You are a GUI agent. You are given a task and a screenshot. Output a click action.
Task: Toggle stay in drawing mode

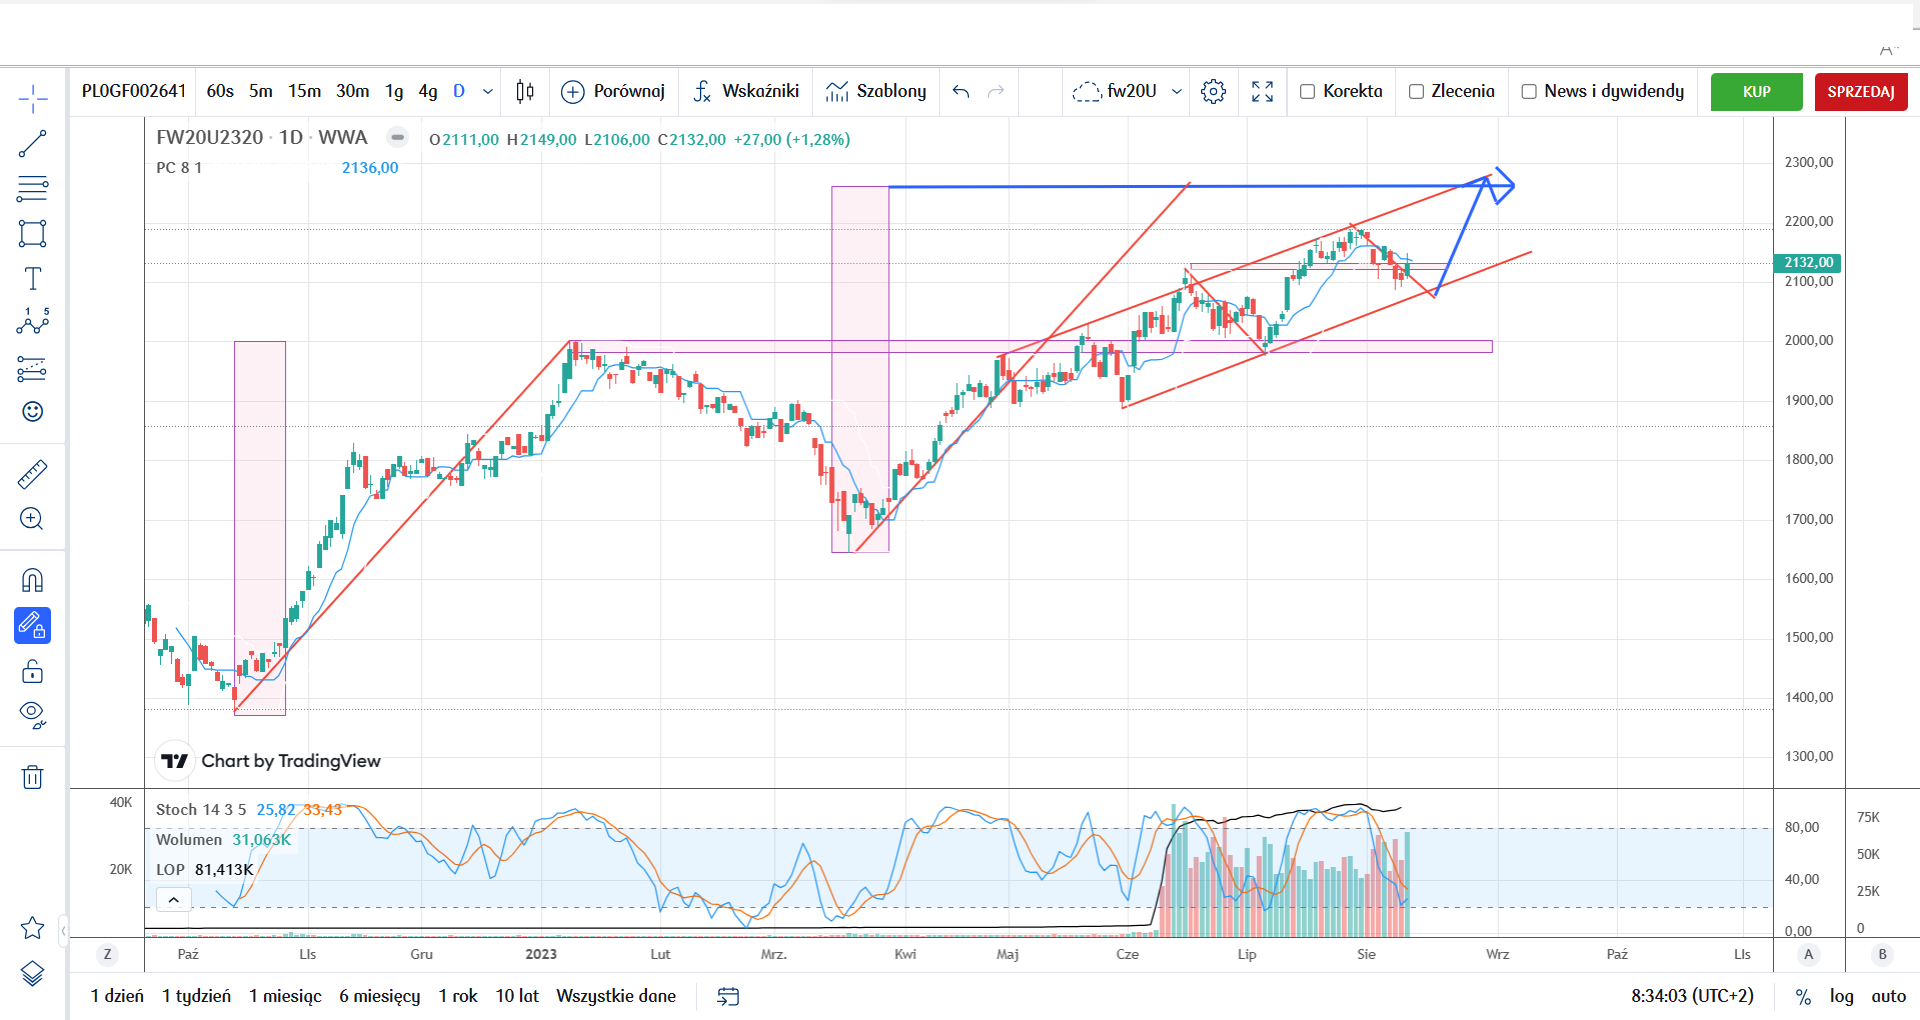click(x=33, y=626)
